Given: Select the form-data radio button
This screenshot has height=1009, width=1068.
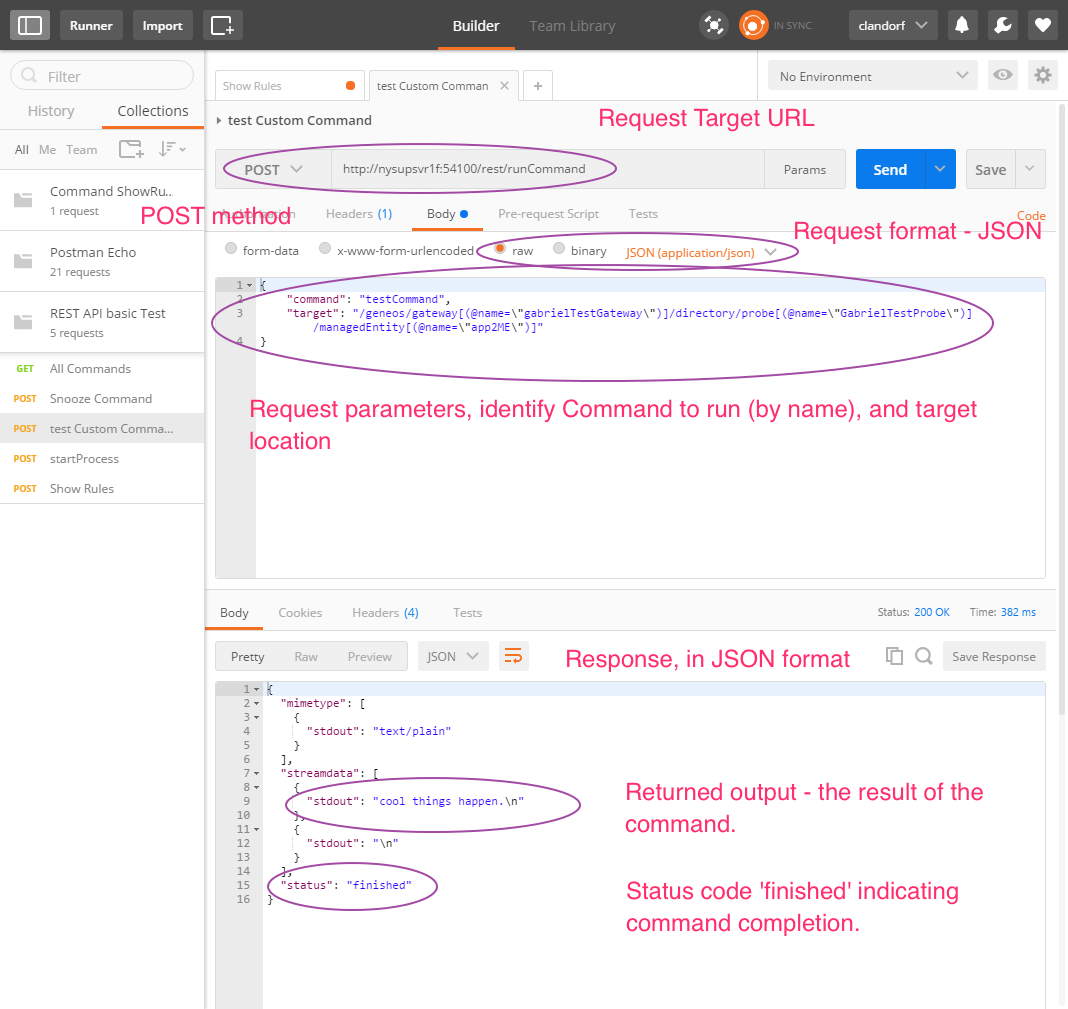Looking at the screenshot, I should pos(231,250).
